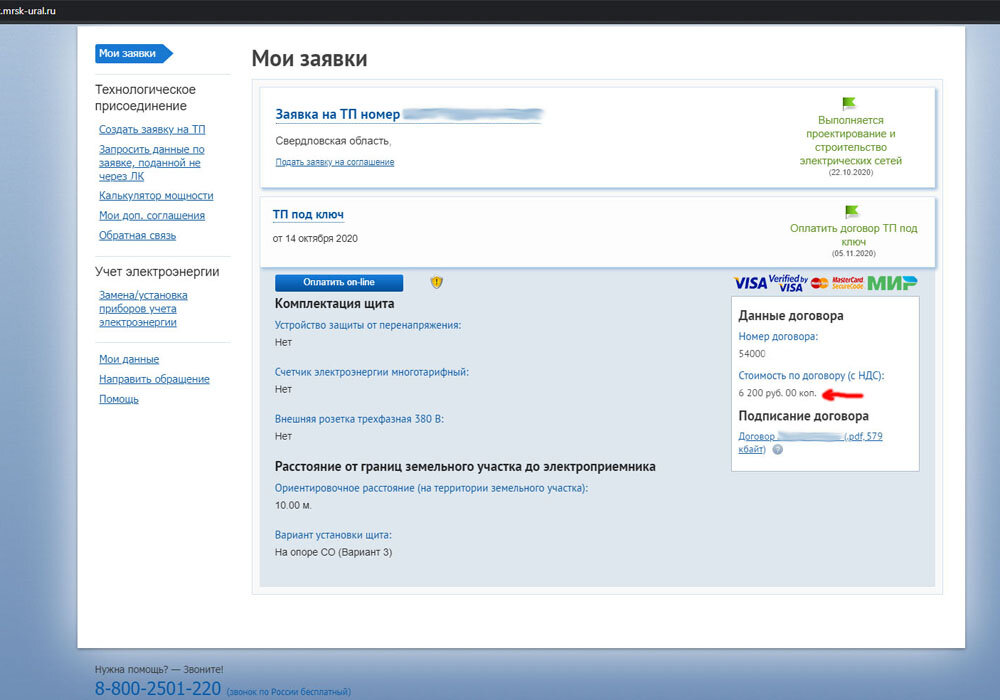This screenshot has height=700, width=1000.
Task: Click the contract number 54000
Action: coord(752,354)
